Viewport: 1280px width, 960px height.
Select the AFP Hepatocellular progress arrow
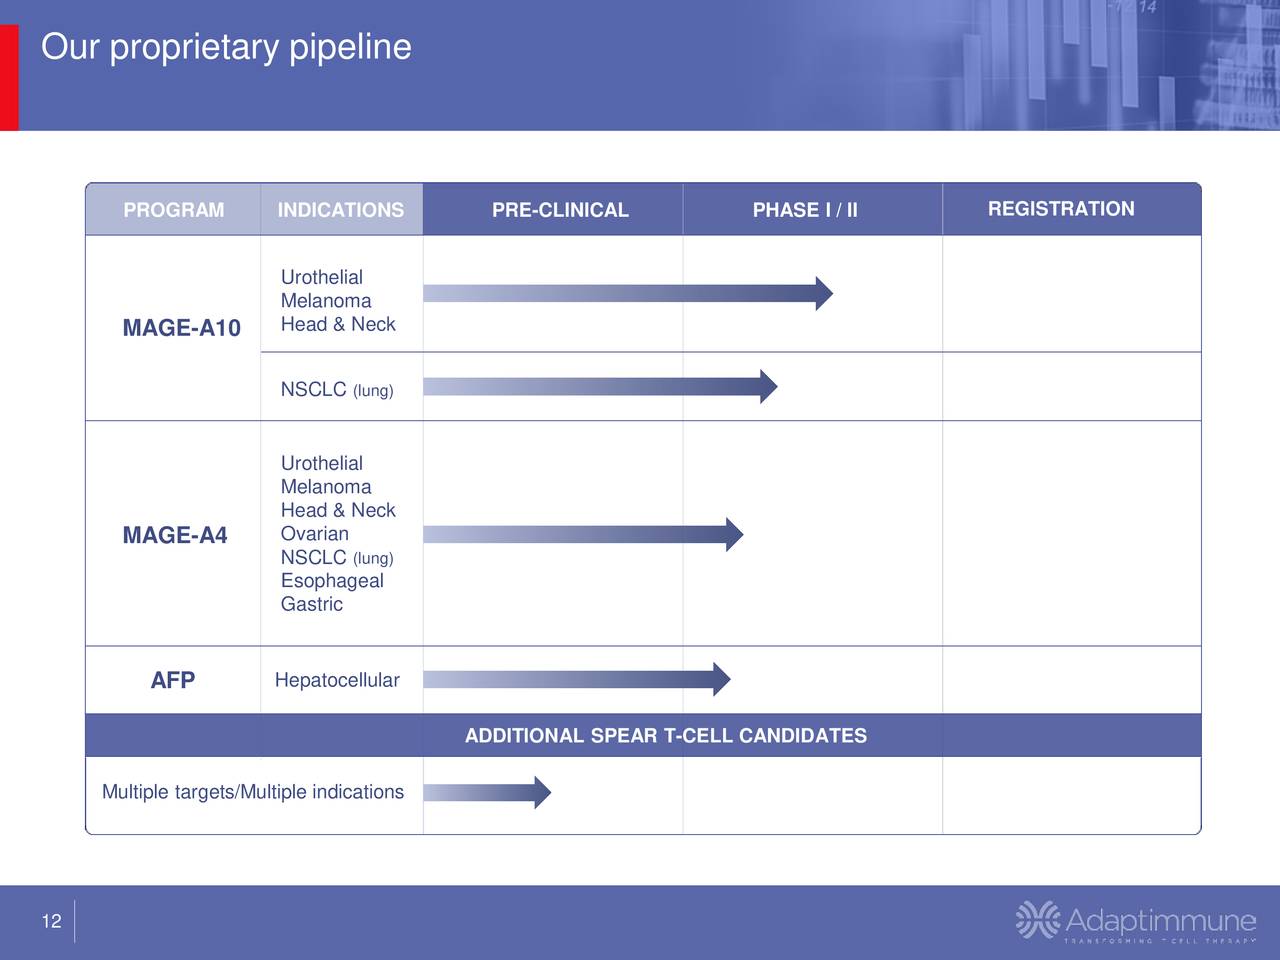click(577, 679)
